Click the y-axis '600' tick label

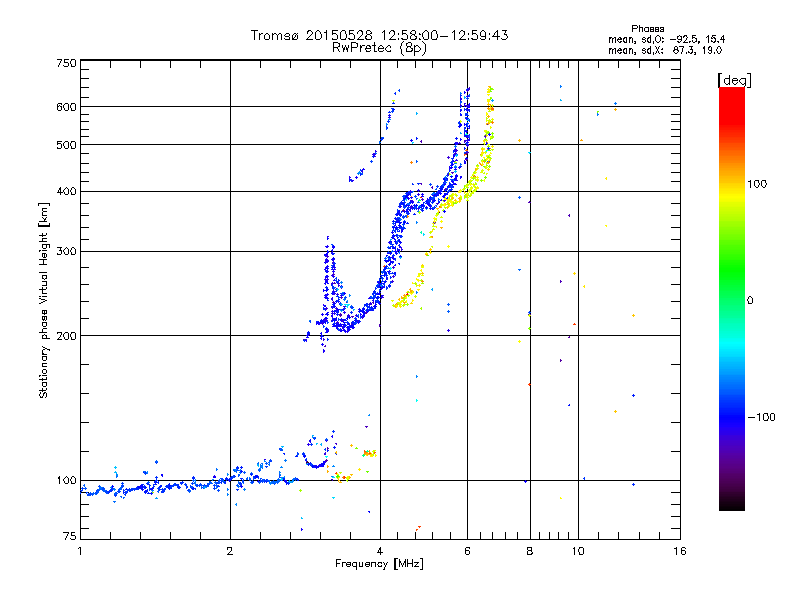click(66, 107)
